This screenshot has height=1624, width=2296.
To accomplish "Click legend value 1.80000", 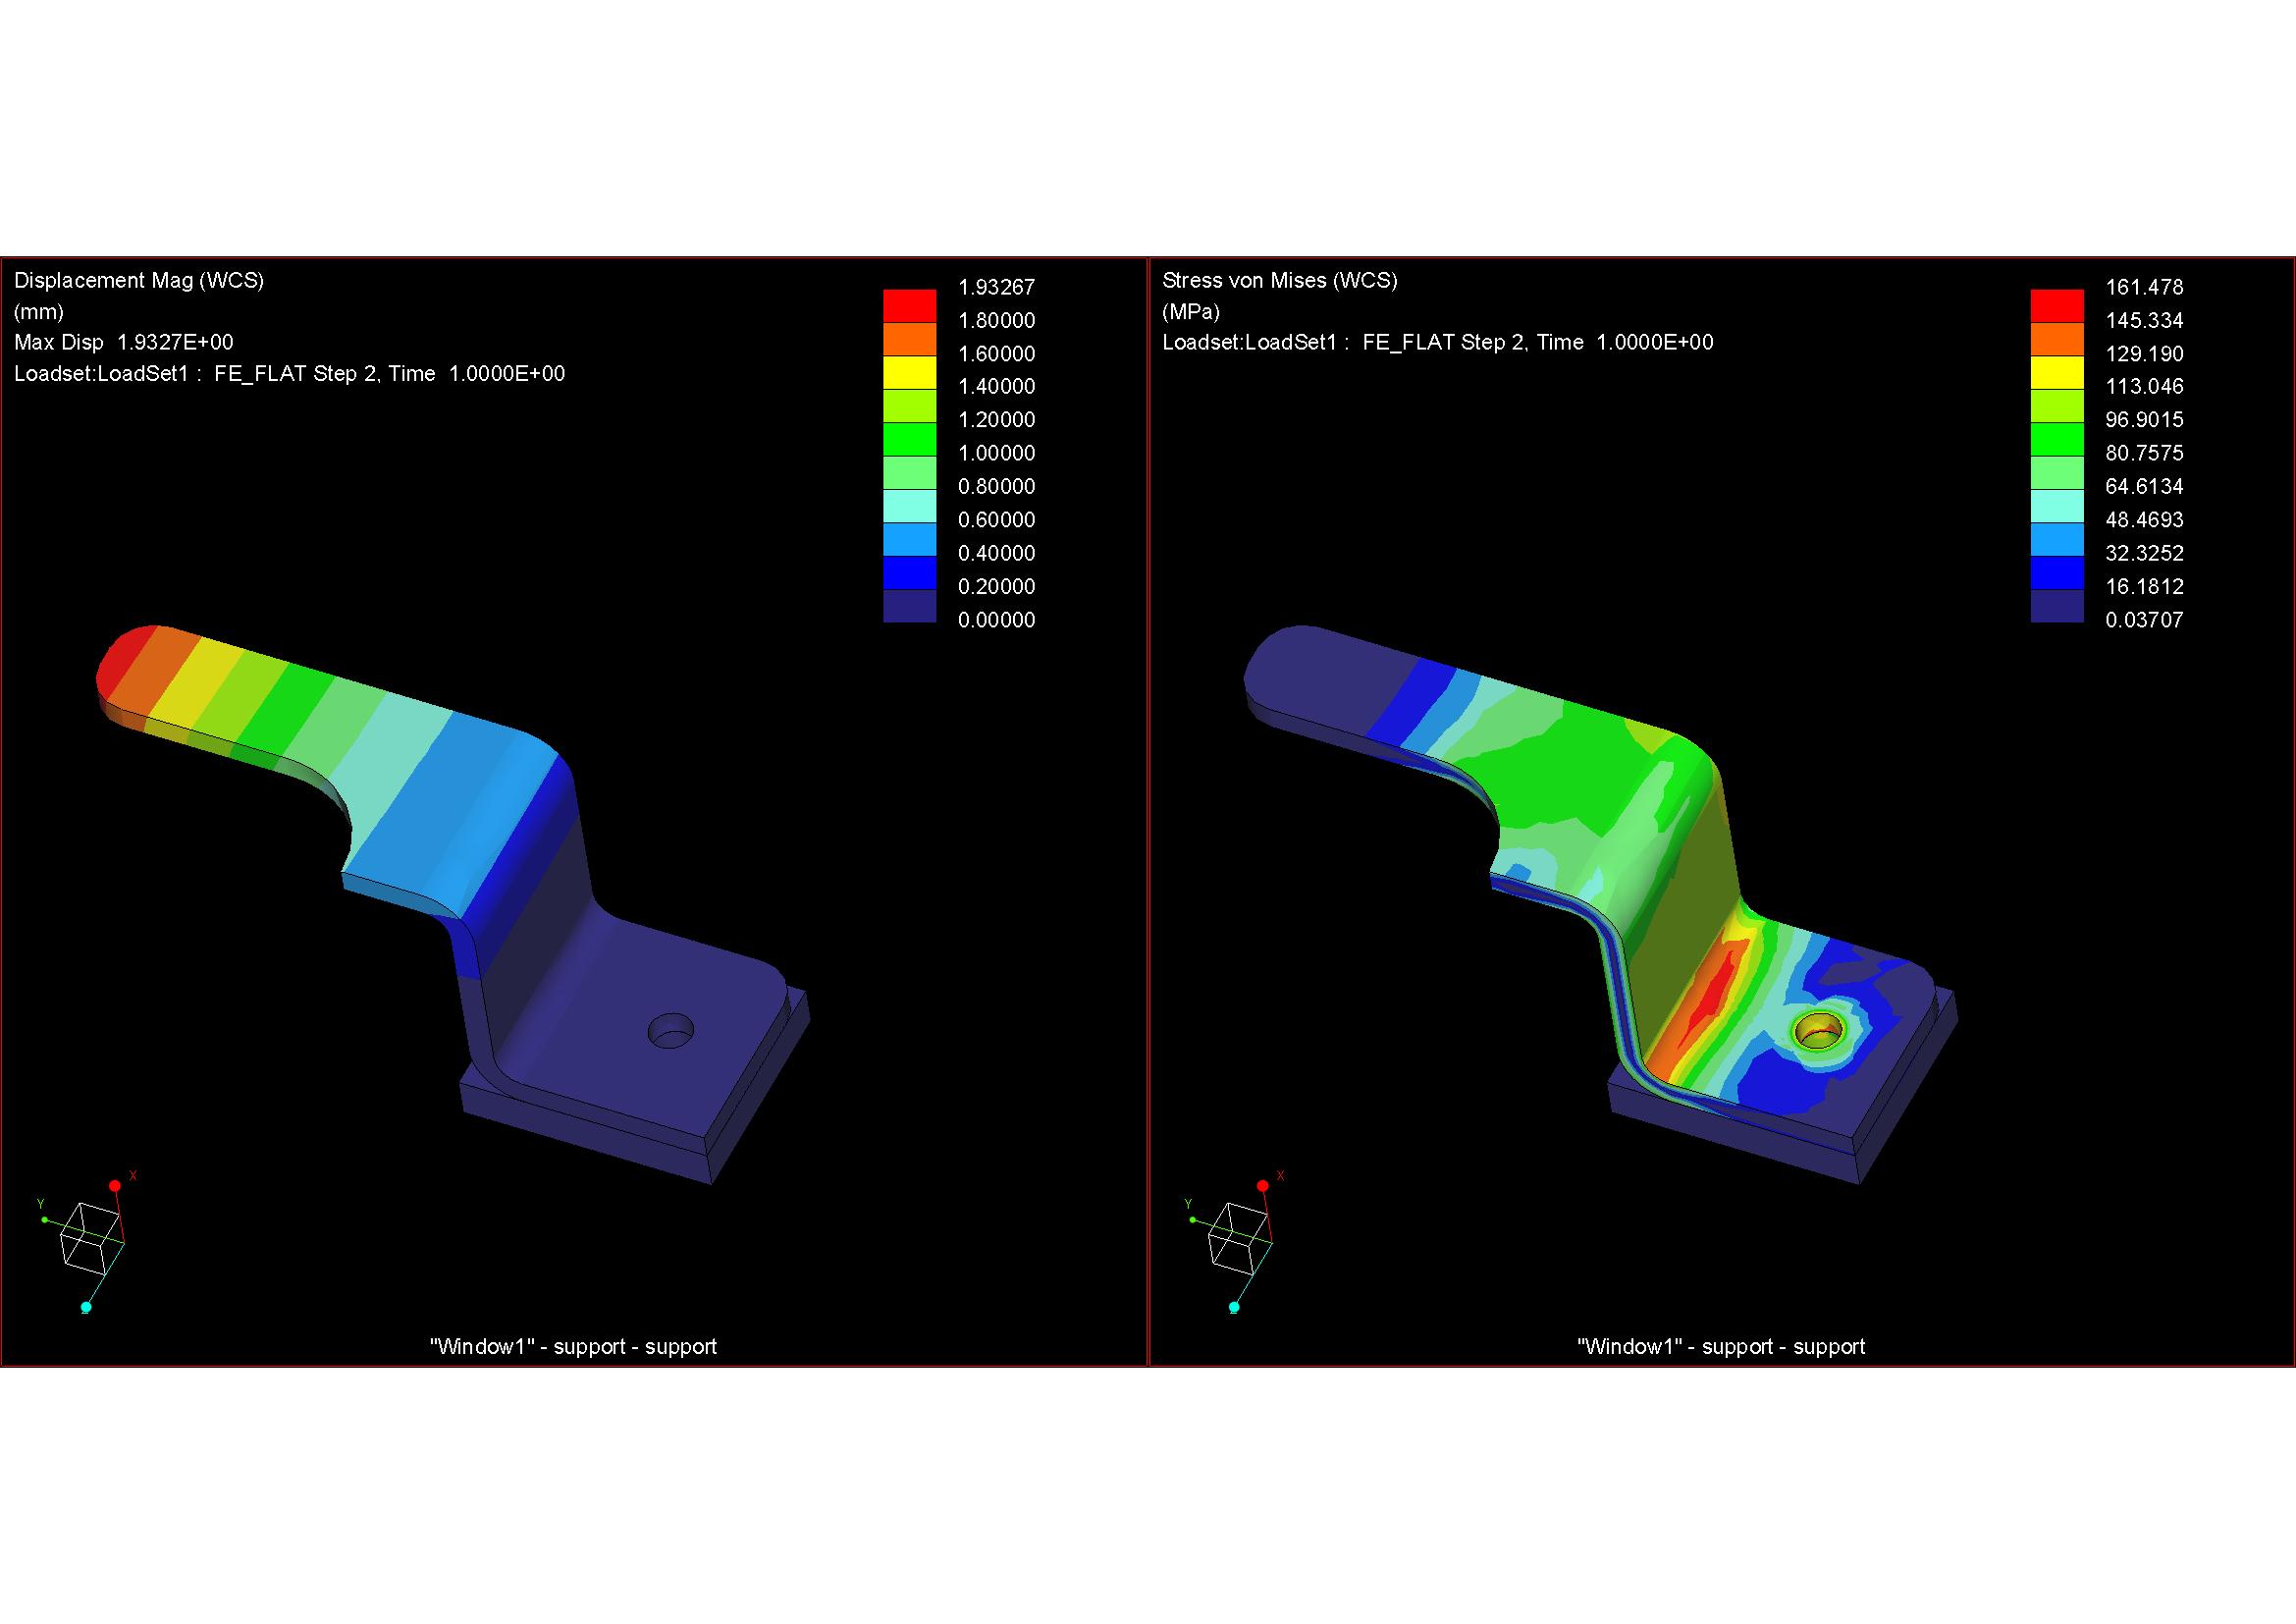I will click(996, 320).
